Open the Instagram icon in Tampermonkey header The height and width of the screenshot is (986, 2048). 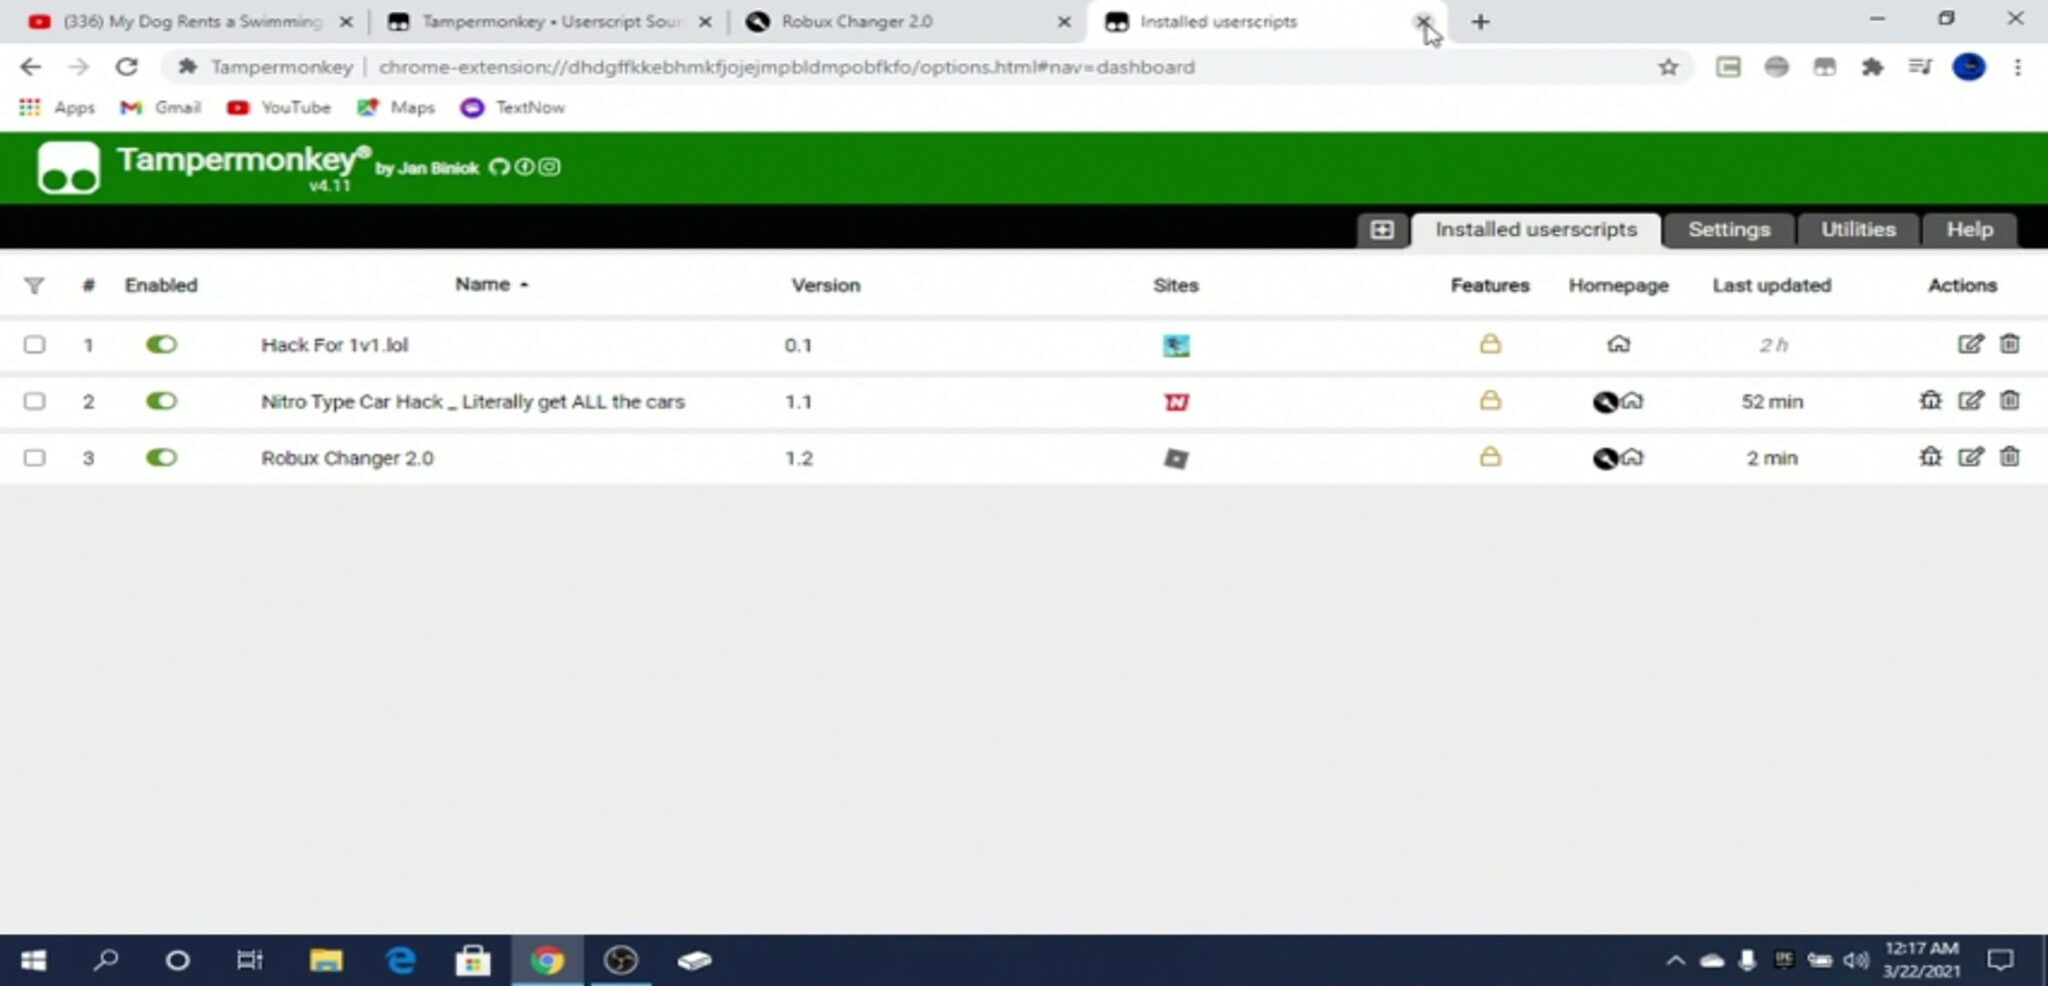tap(549, 167)
